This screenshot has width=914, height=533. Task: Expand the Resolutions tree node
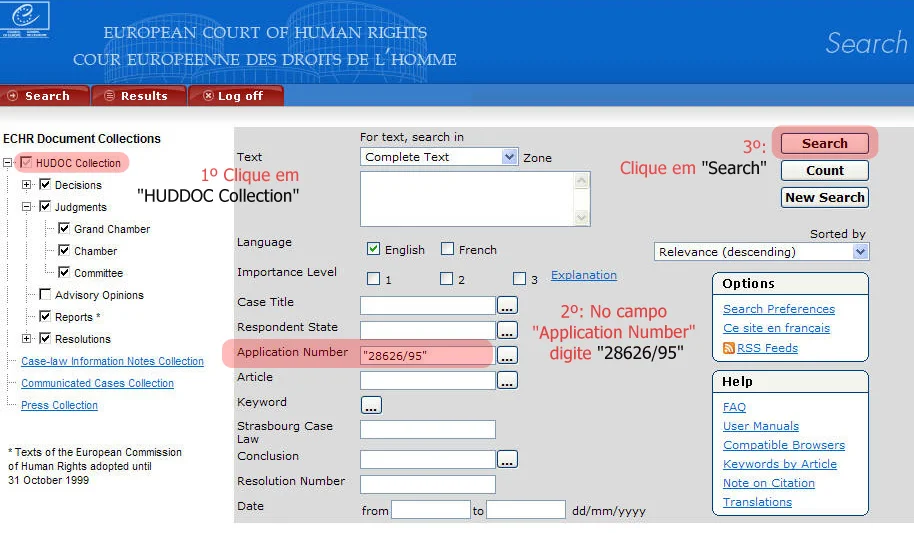[x=26, y=339]
